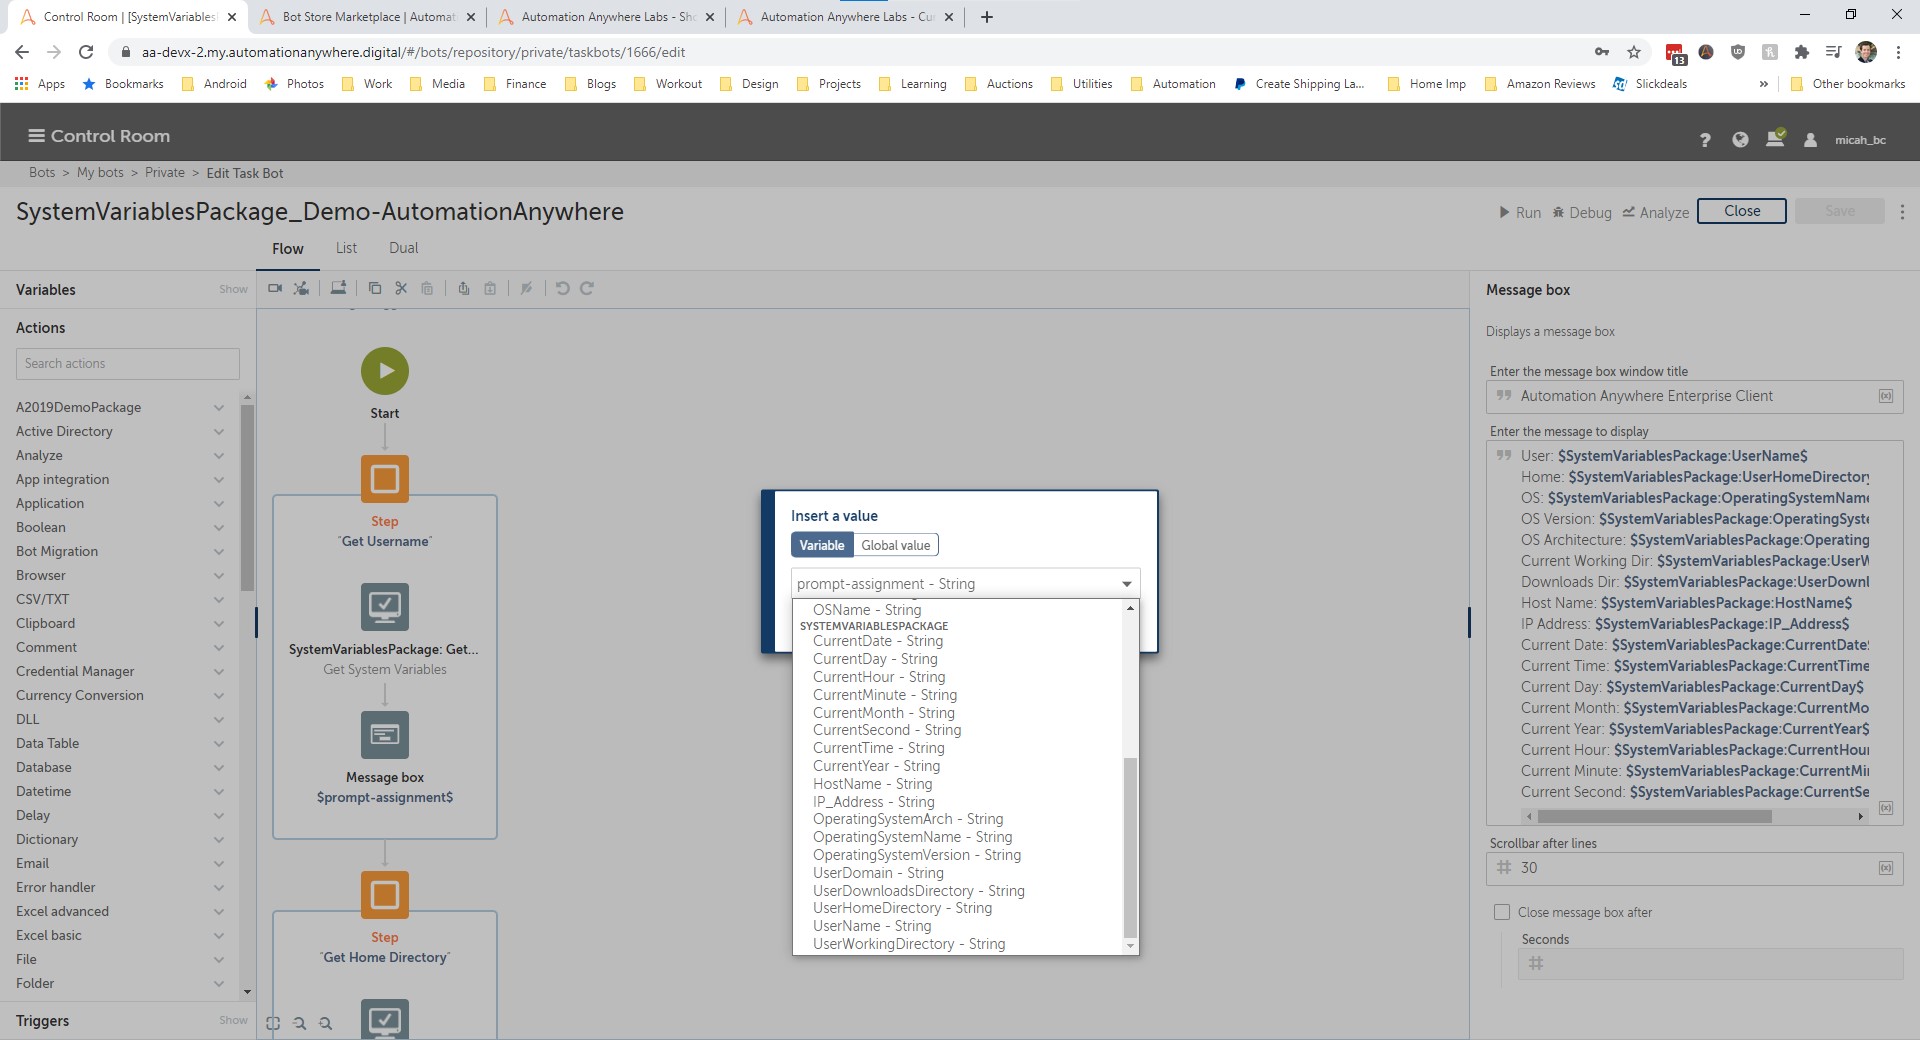Screen dimensions: 1920x1040
Task: Click the AISense recorder toolbar icon
Action: coord(301,288)
